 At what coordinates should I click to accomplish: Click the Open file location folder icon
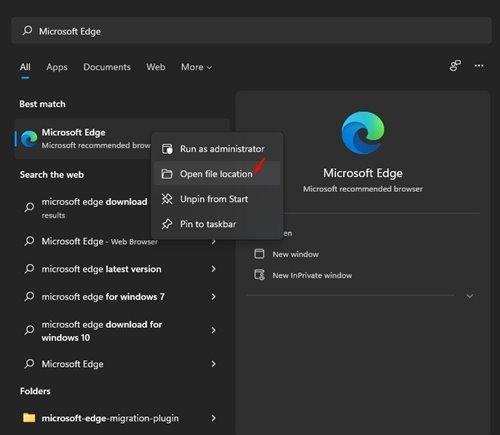[167, 174]
